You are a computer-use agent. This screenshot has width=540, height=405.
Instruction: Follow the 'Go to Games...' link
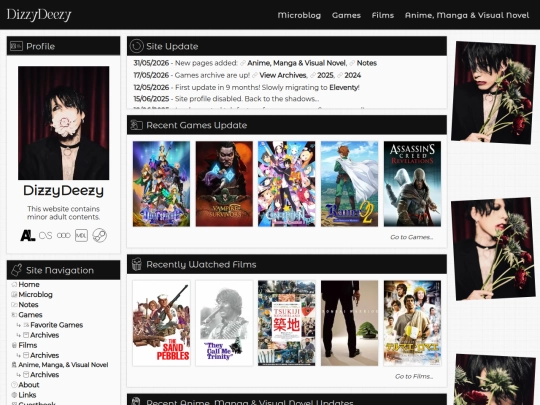(x=412, y=237)
